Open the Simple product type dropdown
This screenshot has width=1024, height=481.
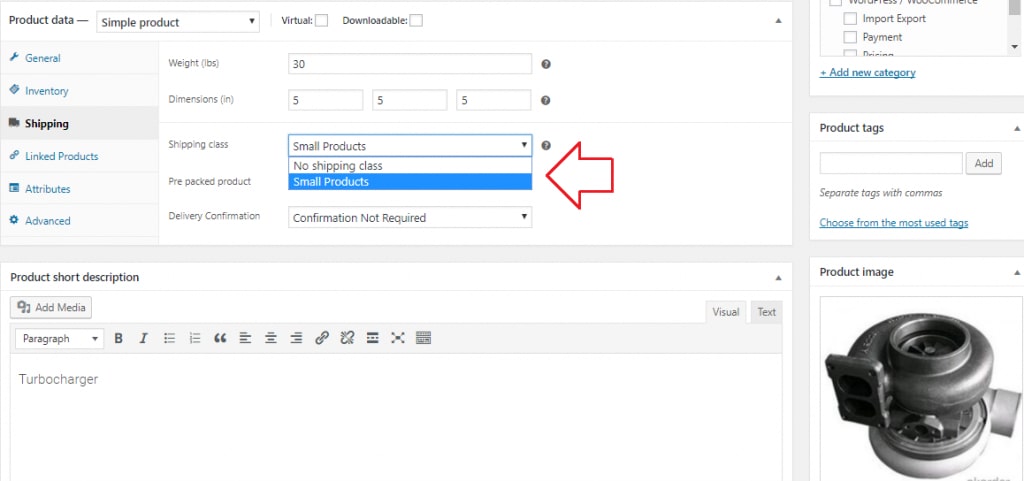178,22
